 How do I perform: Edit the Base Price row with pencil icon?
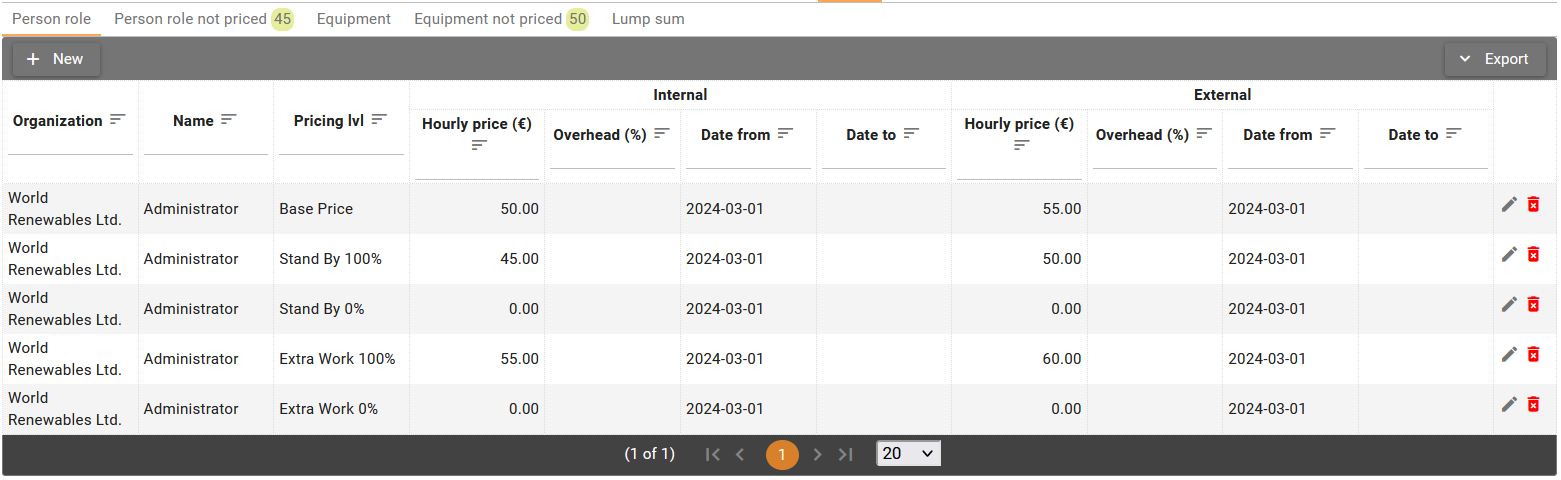(1509, 204)
